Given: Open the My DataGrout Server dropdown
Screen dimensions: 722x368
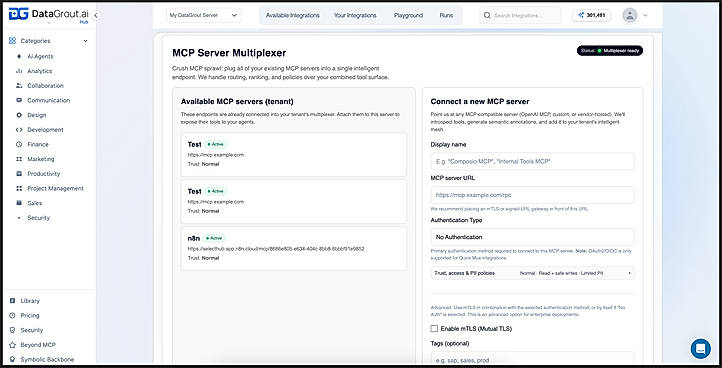Looking at the screenshot, I should [203, 15].
